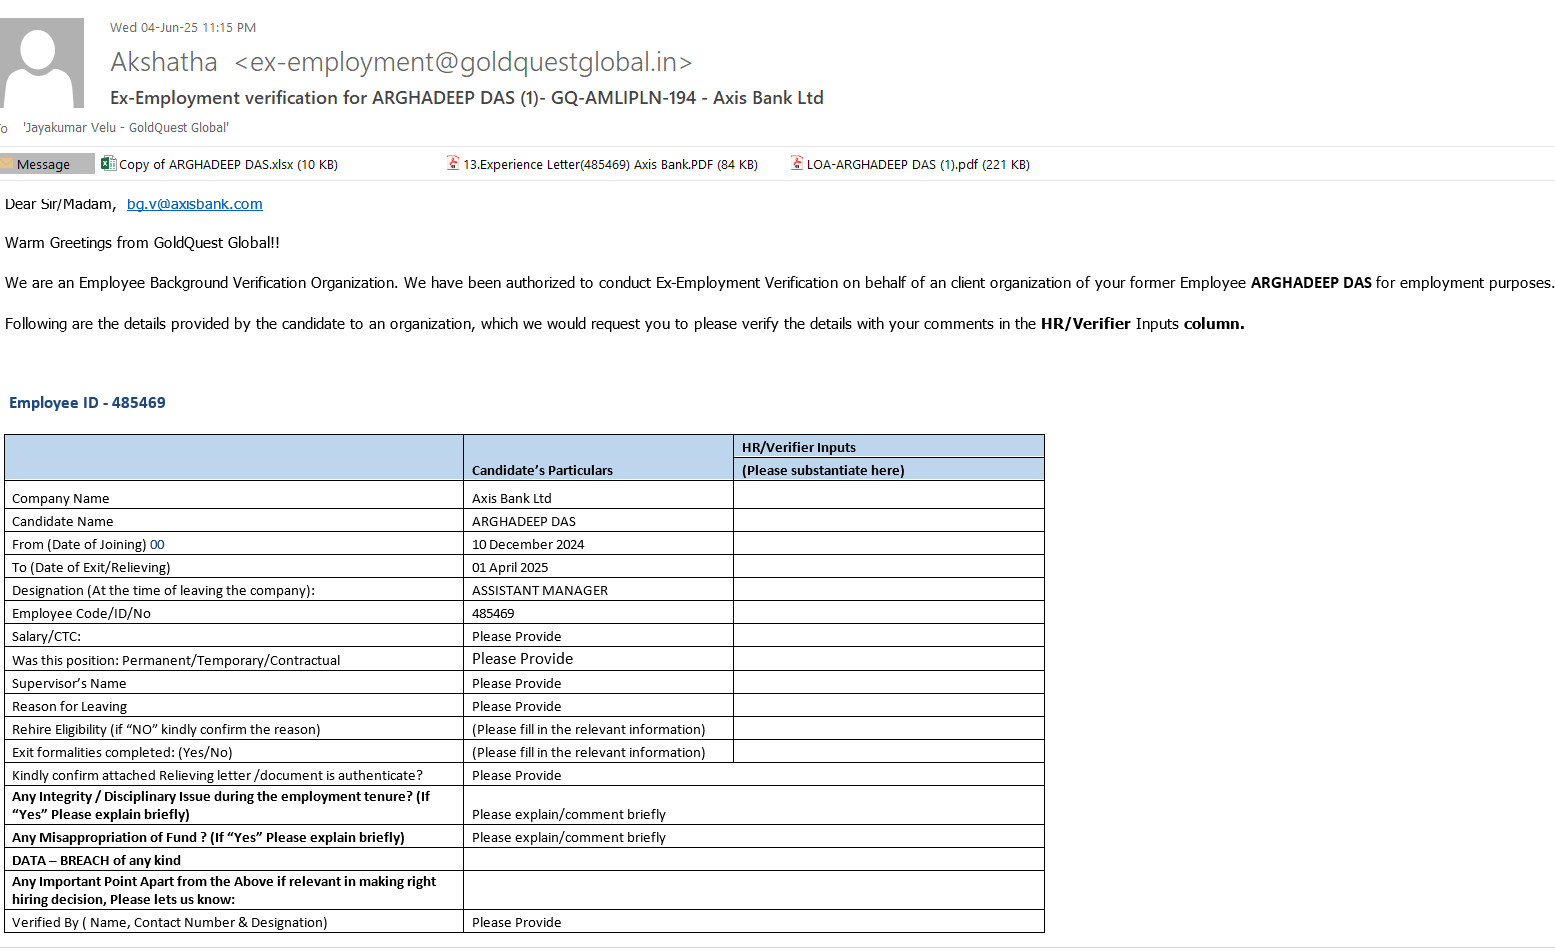Click the HR/Verifier input cell for Supervisor's Name

tap(888, 683)
